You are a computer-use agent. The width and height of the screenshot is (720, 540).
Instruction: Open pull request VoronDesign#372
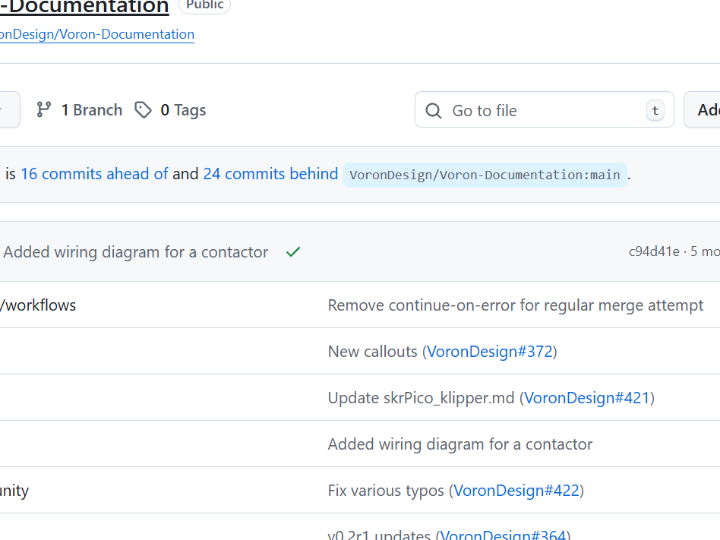490,351
